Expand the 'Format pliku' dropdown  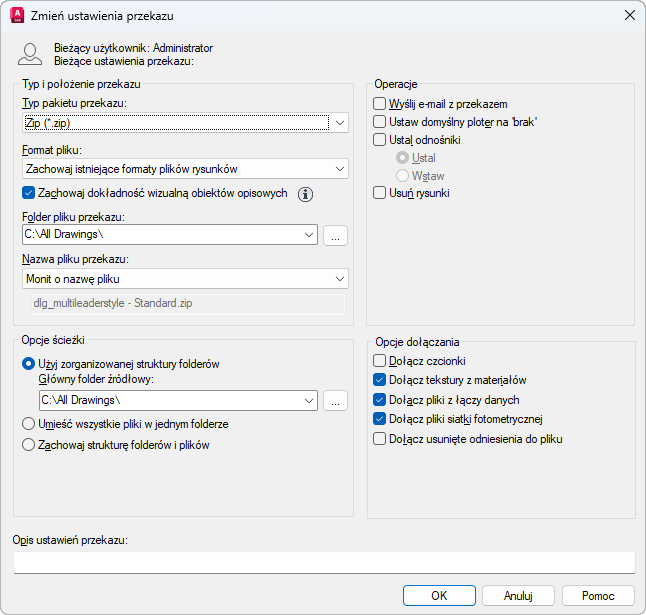pos(340,169)
